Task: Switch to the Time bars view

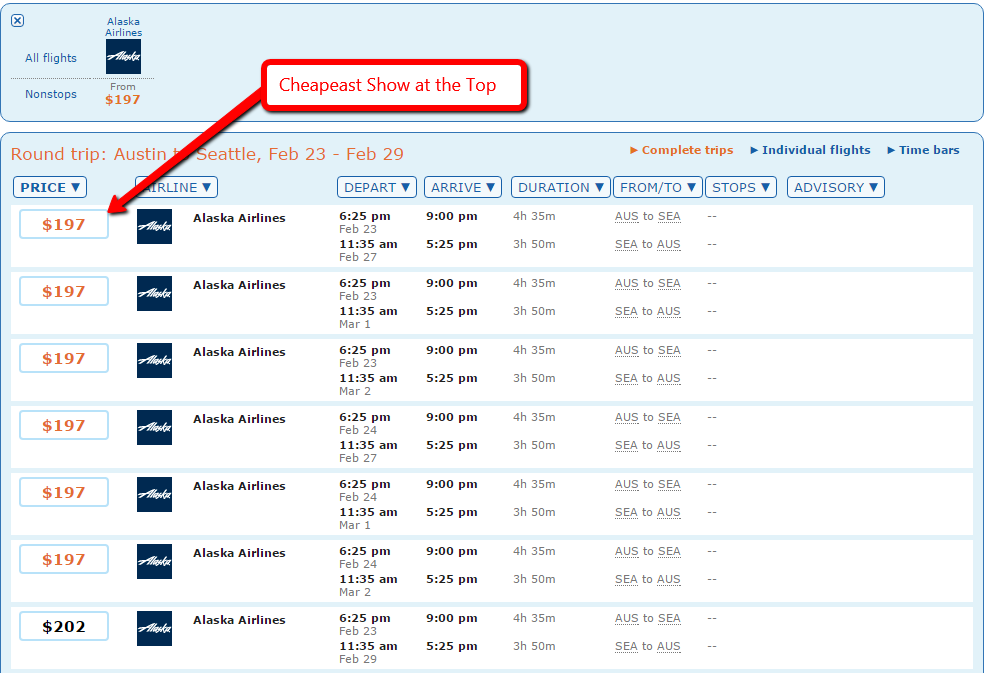Action: tap(923, 150)
